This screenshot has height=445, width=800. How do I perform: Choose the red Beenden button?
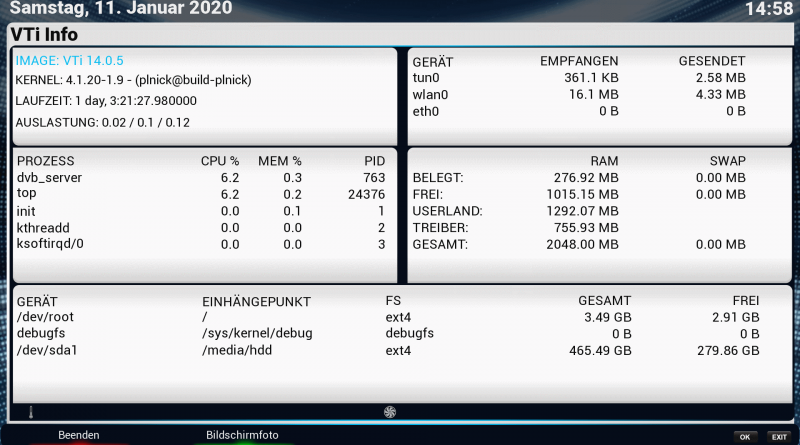tap(79, 435)
